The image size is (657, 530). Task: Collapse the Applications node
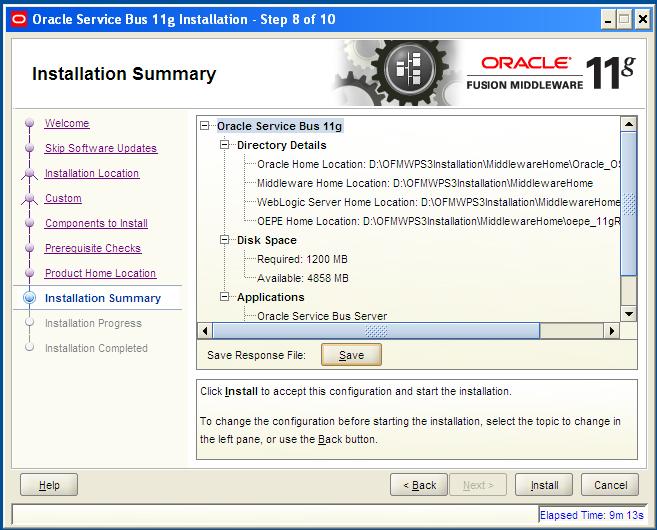click(225, 297)
